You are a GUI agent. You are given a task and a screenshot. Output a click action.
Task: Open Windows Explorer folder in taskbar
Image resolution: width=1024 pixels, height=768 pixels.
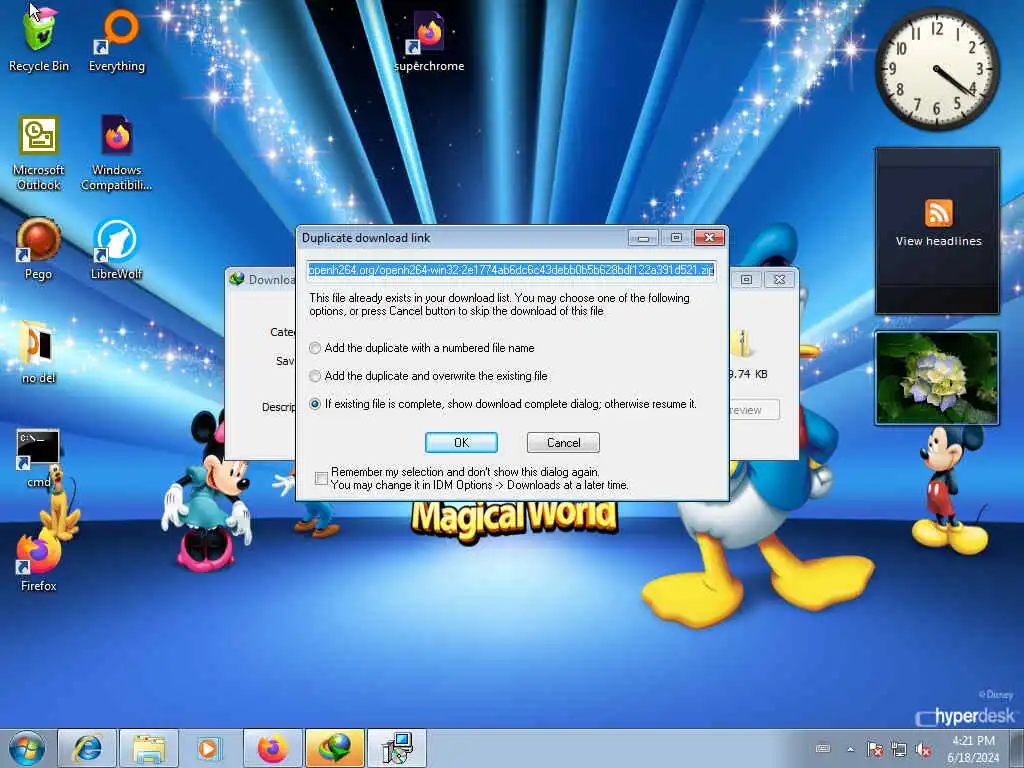[x=149, y=748]
